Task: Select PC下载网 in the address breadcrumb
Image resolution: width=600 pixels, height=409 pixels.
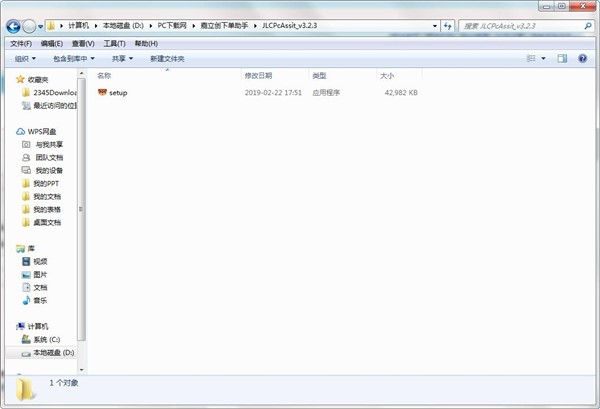Action: pos(172,26)
